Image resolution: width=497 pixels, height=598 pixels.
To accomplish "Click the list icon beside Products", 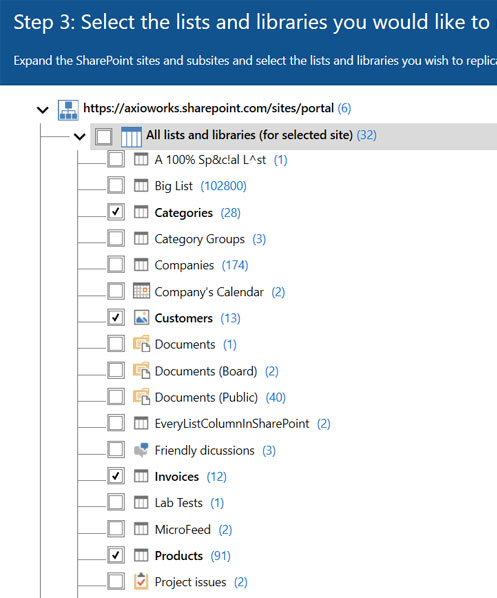I will click(x=141, y=555).
